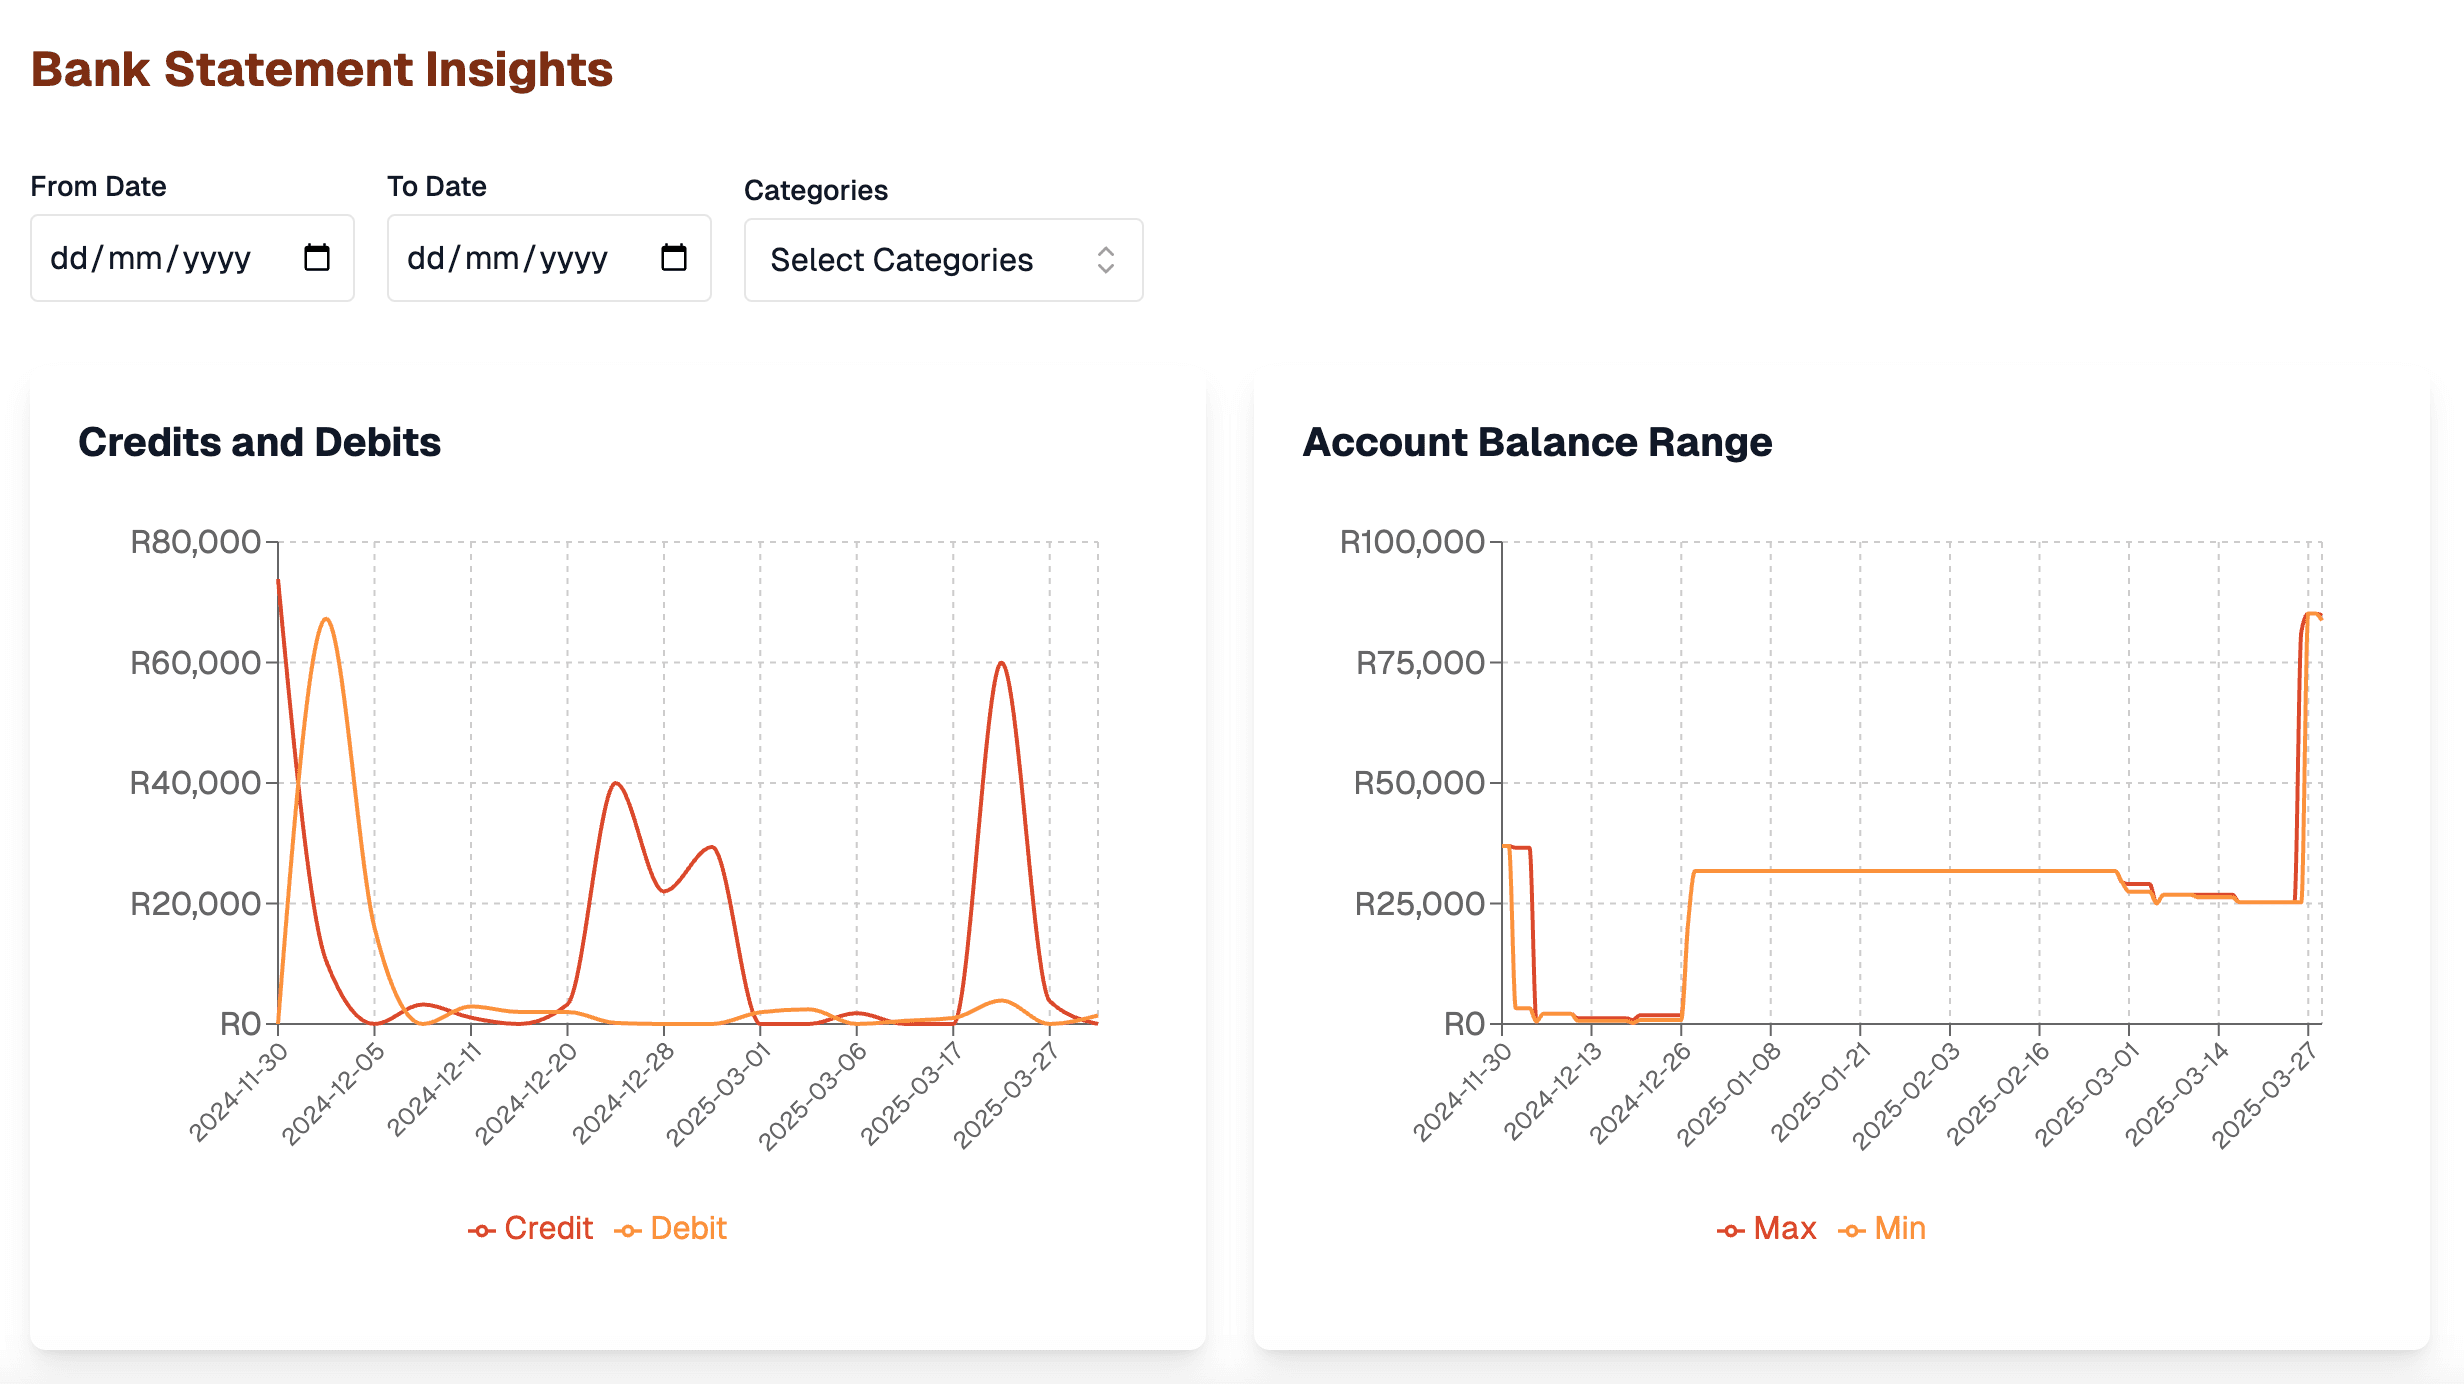Click the up-down chevron in Categories selector
Screen dimensions: 2464x1384
coord(1105,260)
